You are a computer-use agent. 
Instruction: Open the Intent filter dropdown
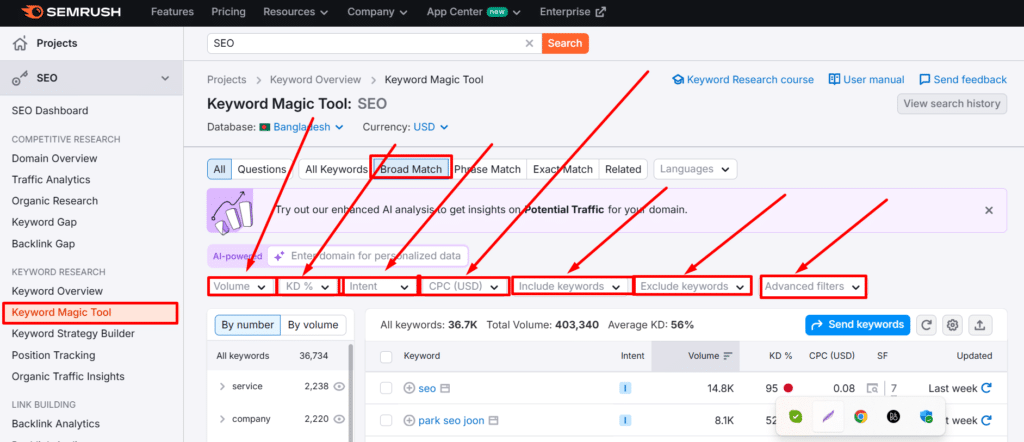point(379,287)
